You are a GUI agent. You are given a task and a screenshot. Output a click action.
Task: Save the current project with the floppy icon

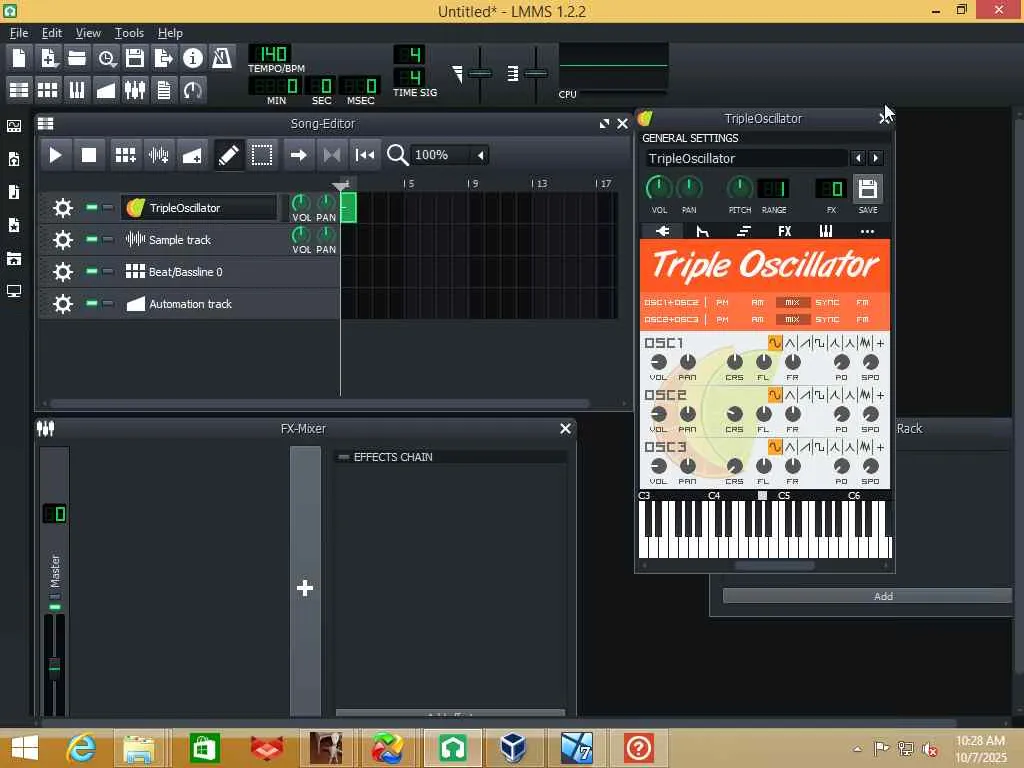tap(135, 58)
